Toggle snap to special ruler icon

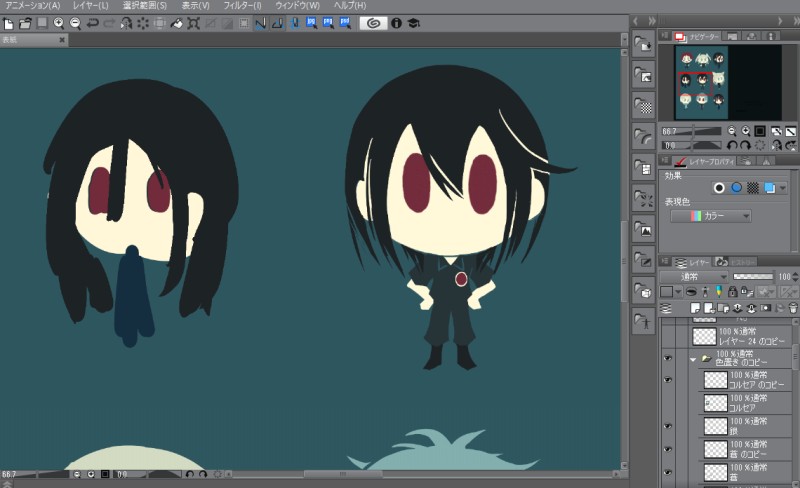(278, 23)
